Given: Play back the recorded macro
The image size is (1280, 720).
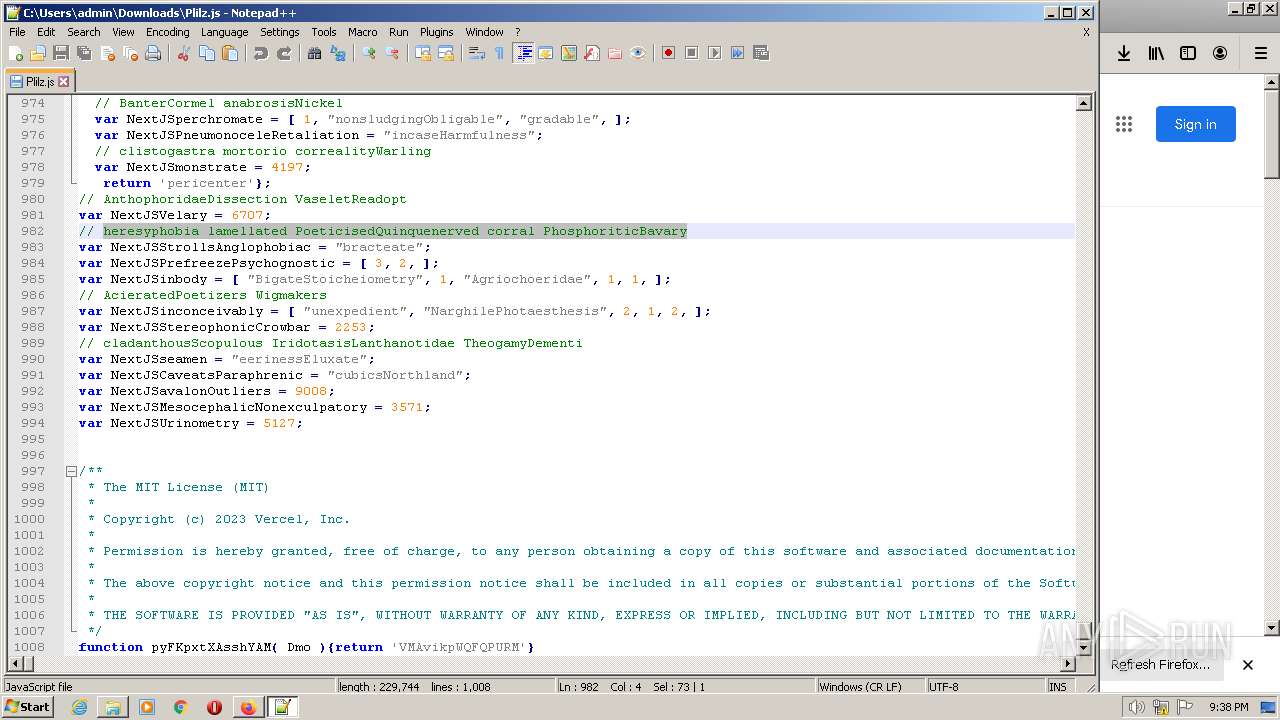Looking at the screenshot, I should [714, 53].
